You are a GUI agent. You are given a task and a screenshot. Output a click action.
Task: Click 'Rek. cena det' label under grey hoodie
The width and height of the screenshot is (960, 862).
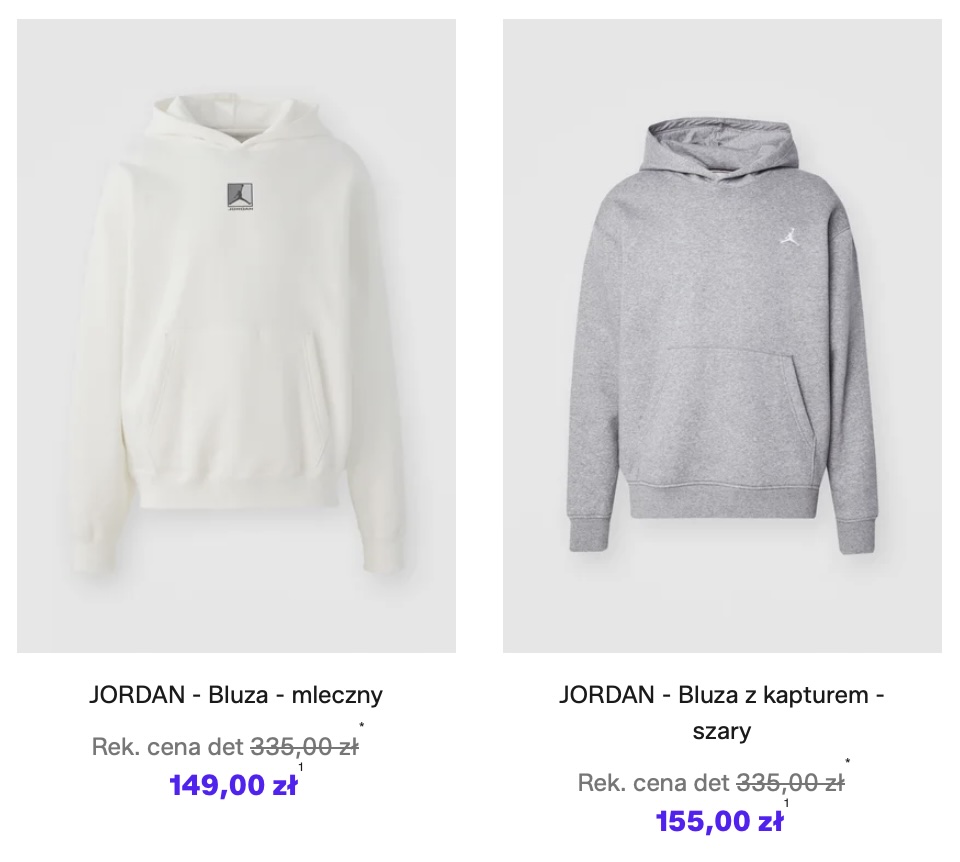pyautogui.click(x=654, y=783)
